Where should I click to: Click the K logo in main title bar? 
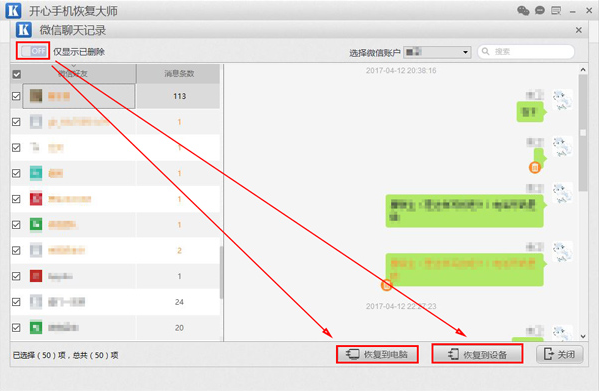pyautogui.click(x=13, y=10)
